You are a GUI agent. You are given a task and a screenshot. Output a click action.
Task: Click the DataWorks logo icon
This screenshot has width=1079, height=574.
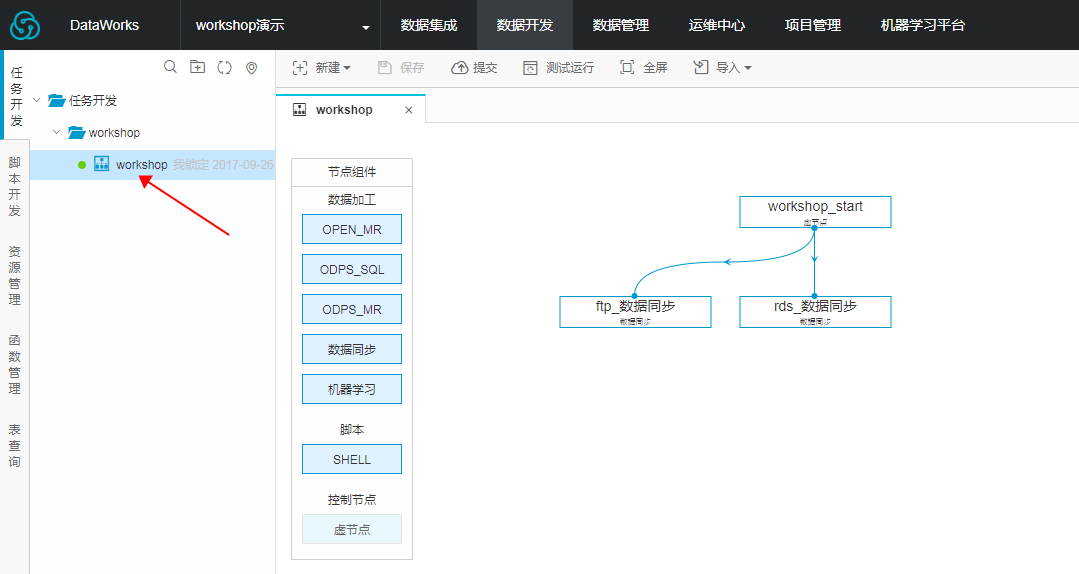tap(25, 25)
